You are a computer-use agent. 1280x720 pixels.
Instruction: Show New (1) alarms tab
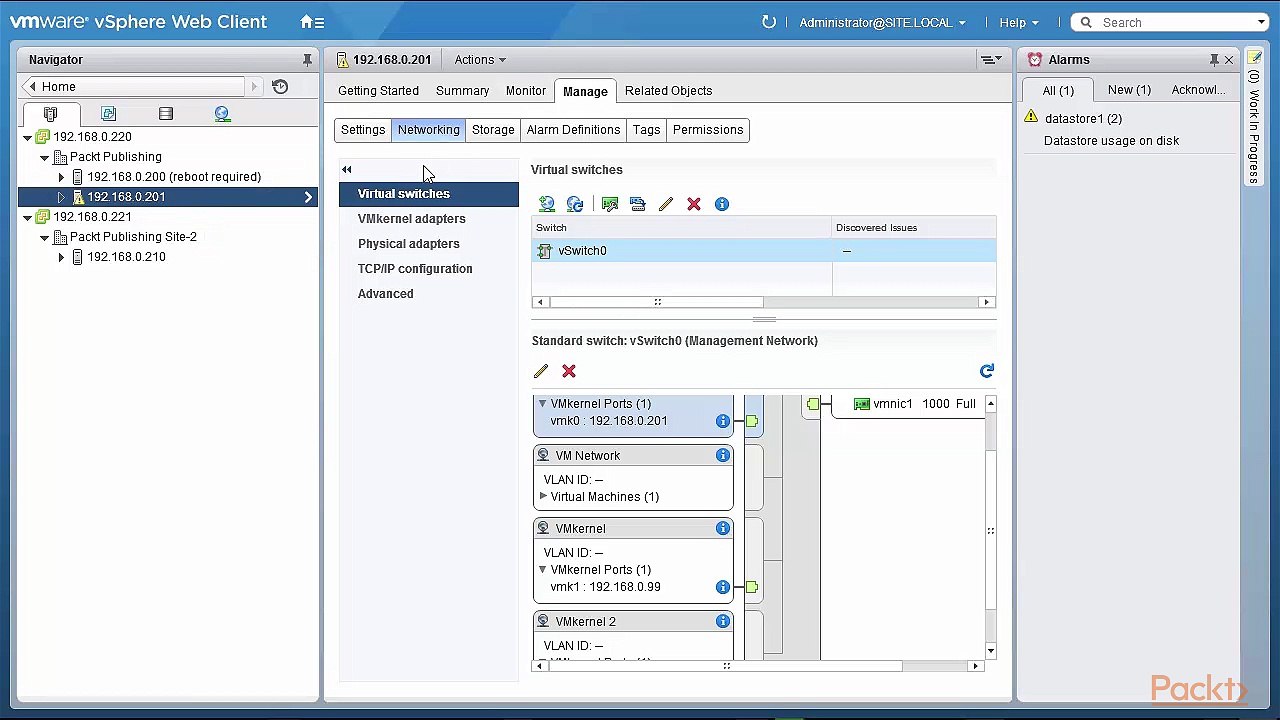point(1129,90)
